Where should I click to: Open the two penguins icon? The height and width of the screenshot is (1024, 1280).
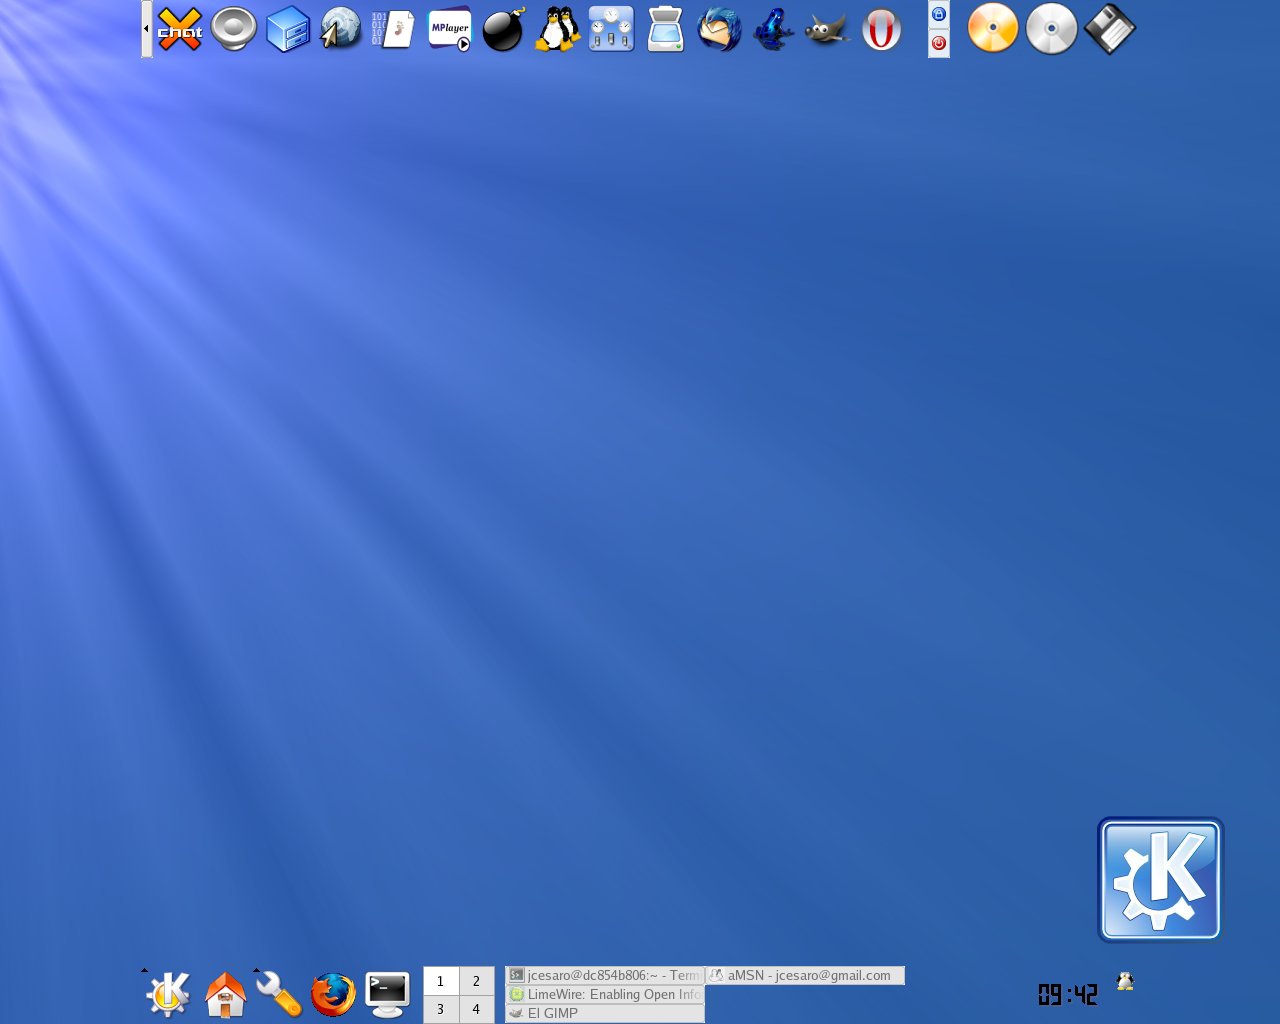coord(557,29)
